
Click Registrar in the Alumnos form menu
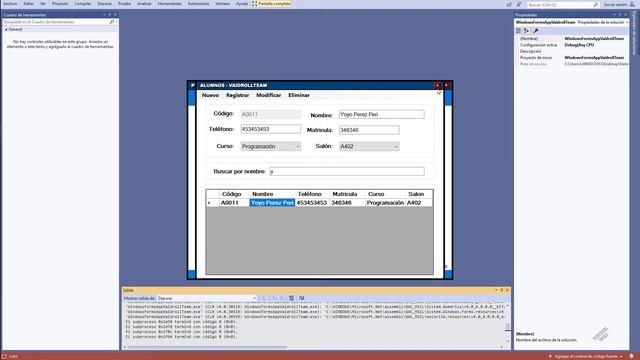tap(238, 95)
